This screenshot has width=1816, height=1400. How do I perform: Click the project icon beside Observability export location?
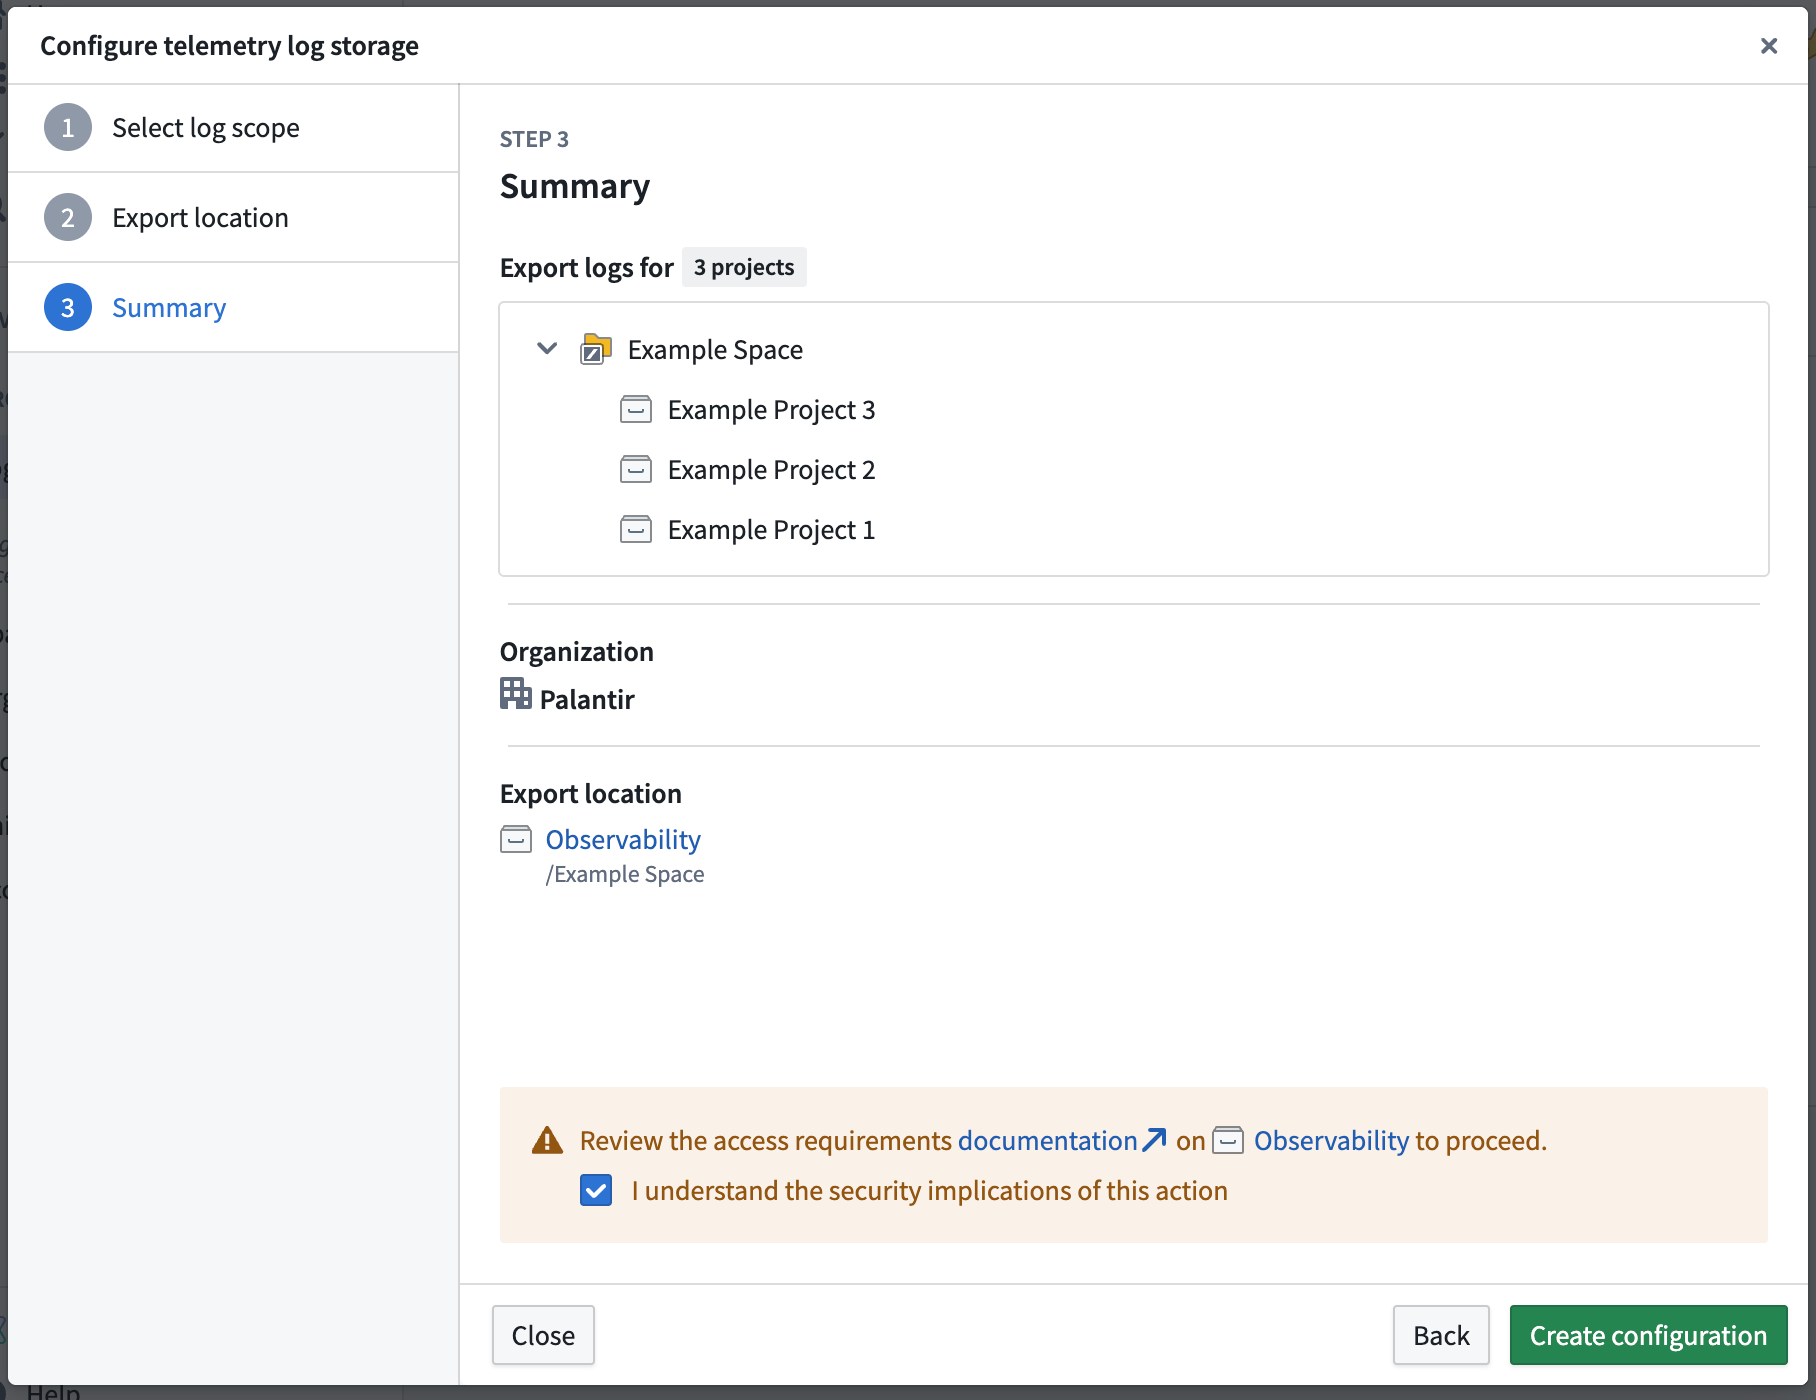coord(516,840)
